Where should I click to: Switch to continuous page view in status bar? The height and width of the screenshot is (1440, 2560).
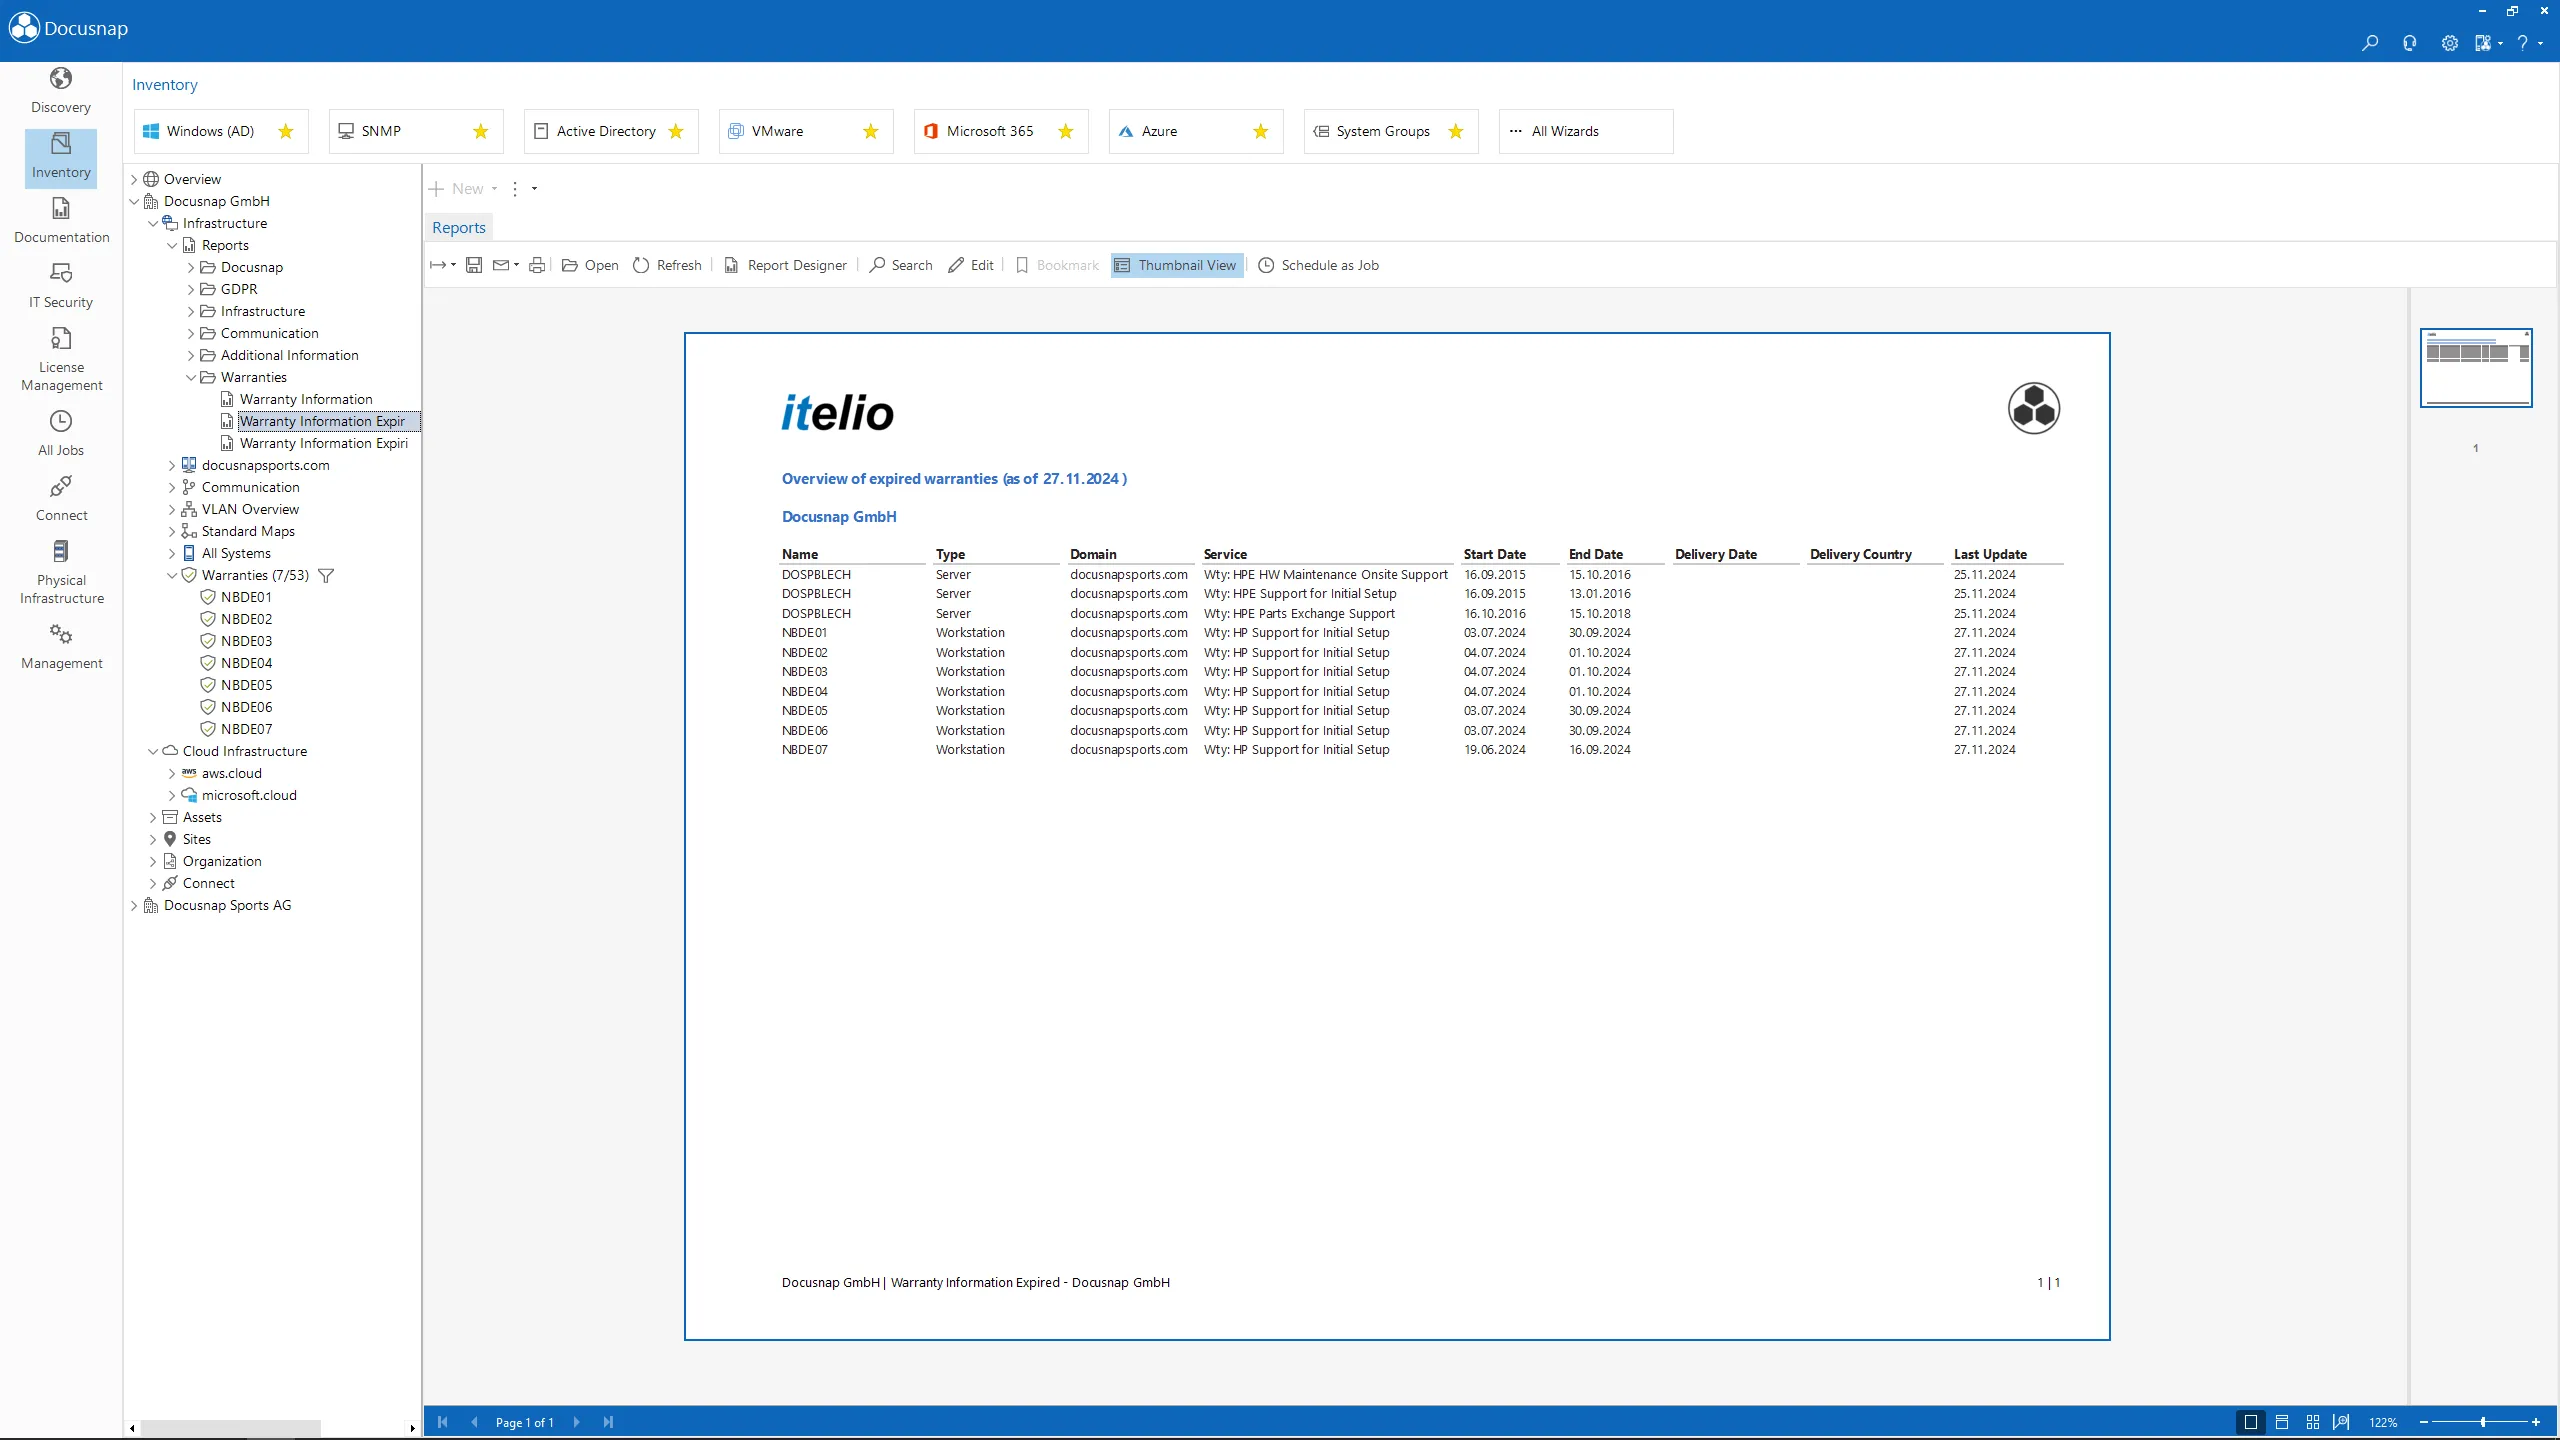[2282, 1422]
